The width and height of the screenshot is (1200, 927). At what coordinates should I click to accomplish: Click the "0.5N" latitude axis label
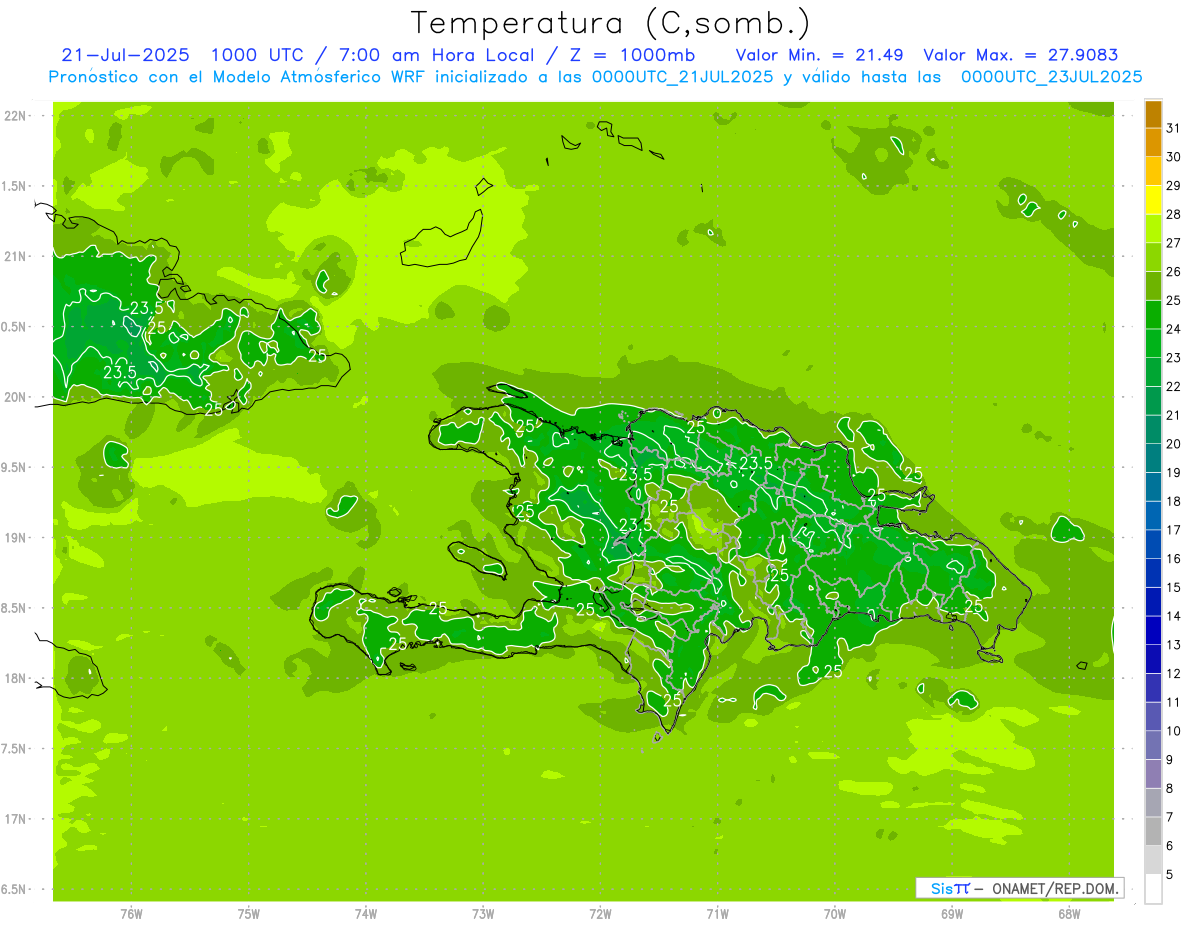(15, 327)
